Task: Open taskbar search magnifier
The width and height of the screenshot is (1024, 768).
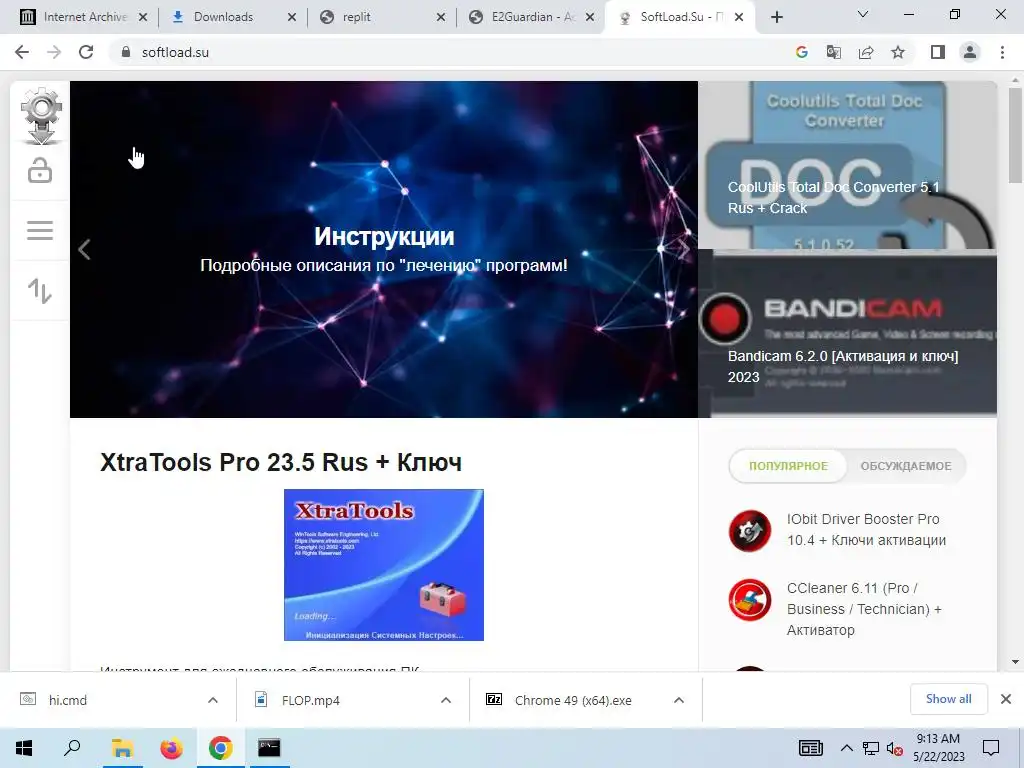Action: (72, 748)
